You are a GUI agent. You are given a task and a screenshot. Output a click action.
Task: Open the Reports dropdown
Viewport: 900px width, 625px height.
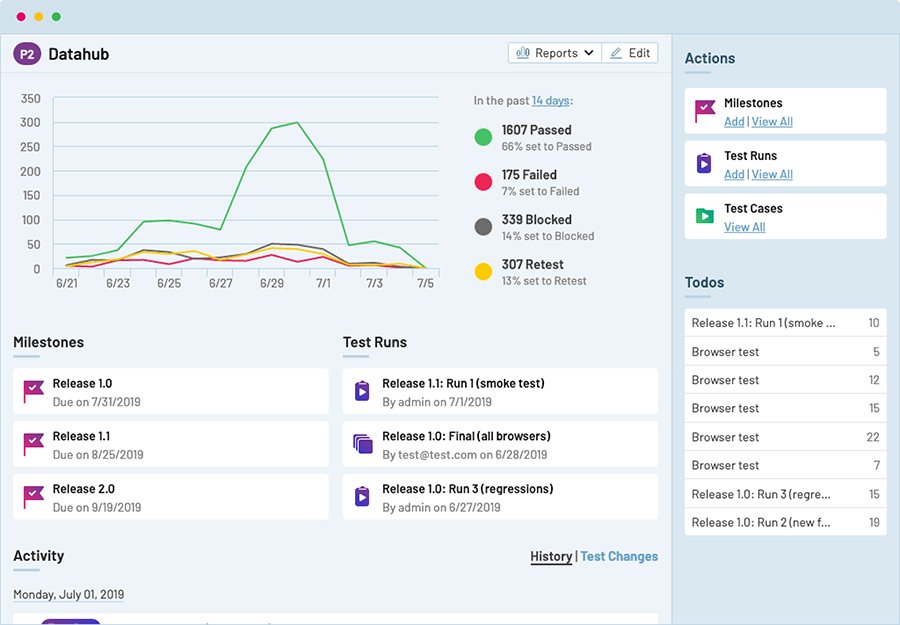coord(554,52)
